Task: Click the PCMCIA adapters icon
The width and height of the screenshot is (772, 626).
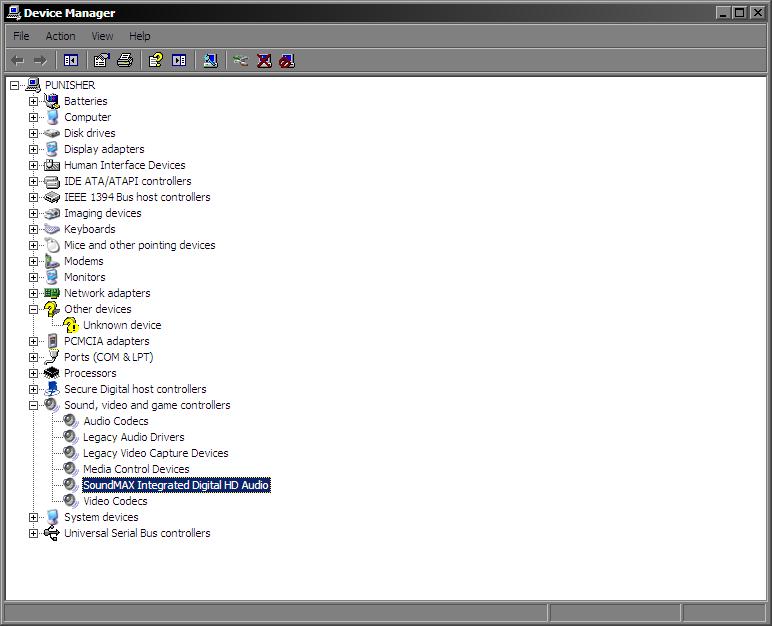Action: tap(52, 341)
